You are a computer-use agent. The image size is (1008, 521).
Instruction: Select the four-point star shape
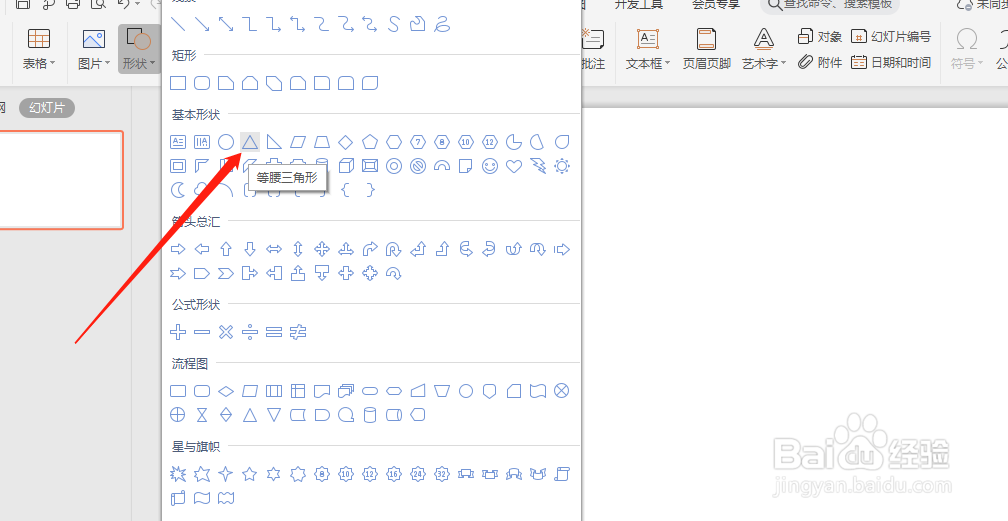pos(226,474)
